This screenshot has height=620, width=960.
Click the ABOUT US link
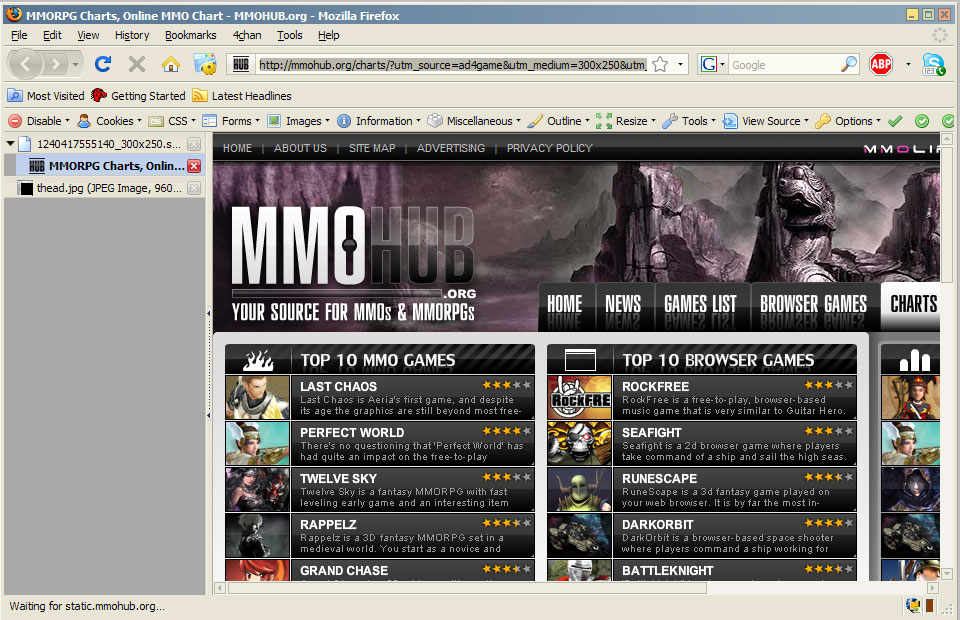300,148
